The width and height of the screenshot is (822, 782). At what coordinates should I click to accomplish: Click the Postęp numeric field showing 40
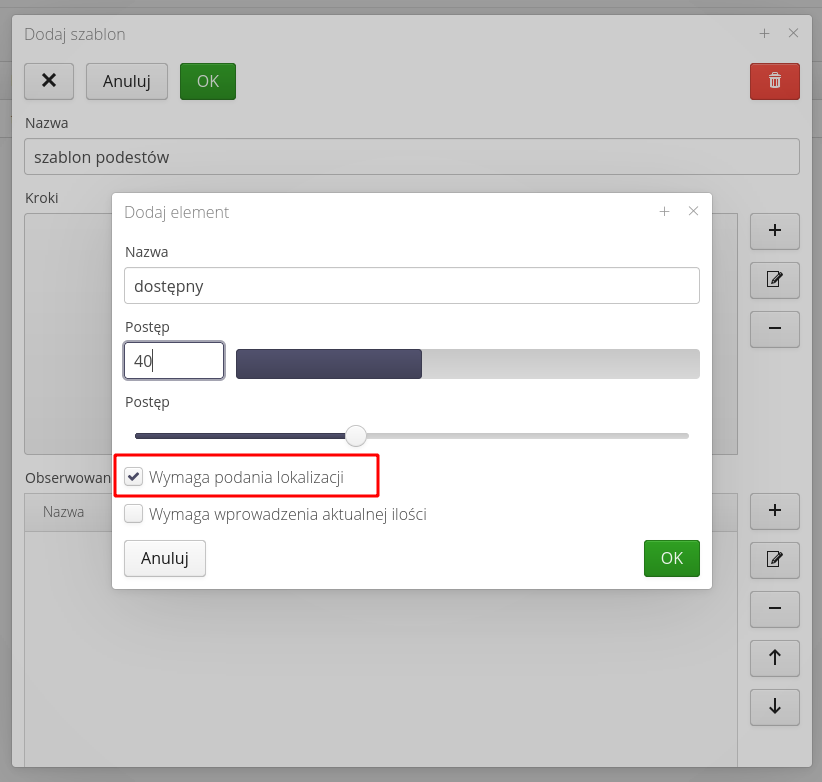(173, 361)
